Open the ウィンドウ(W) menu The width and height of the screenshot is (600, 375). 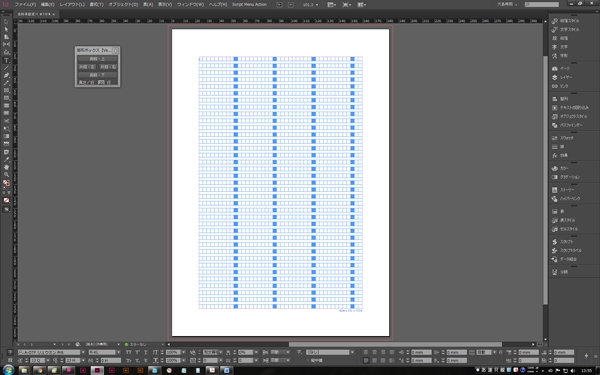click(190, 5)
